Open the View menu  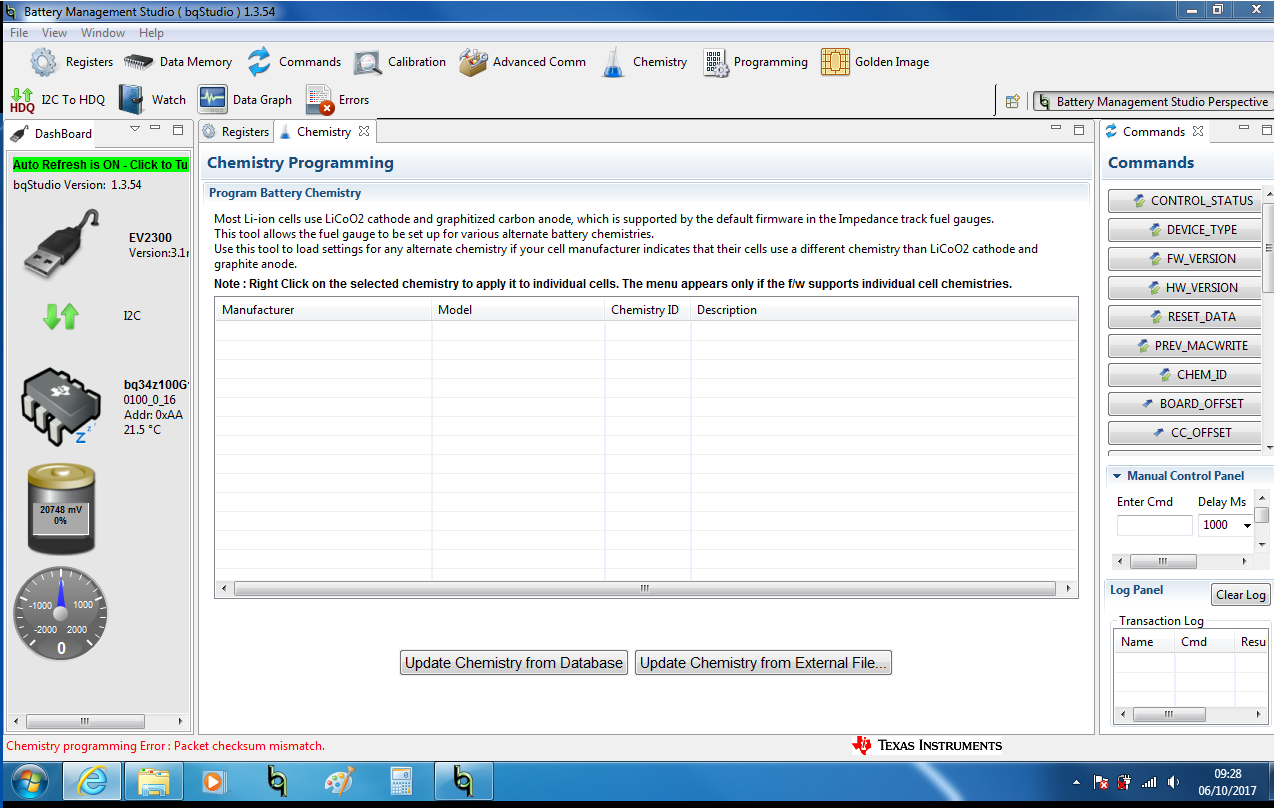(55, 33)
